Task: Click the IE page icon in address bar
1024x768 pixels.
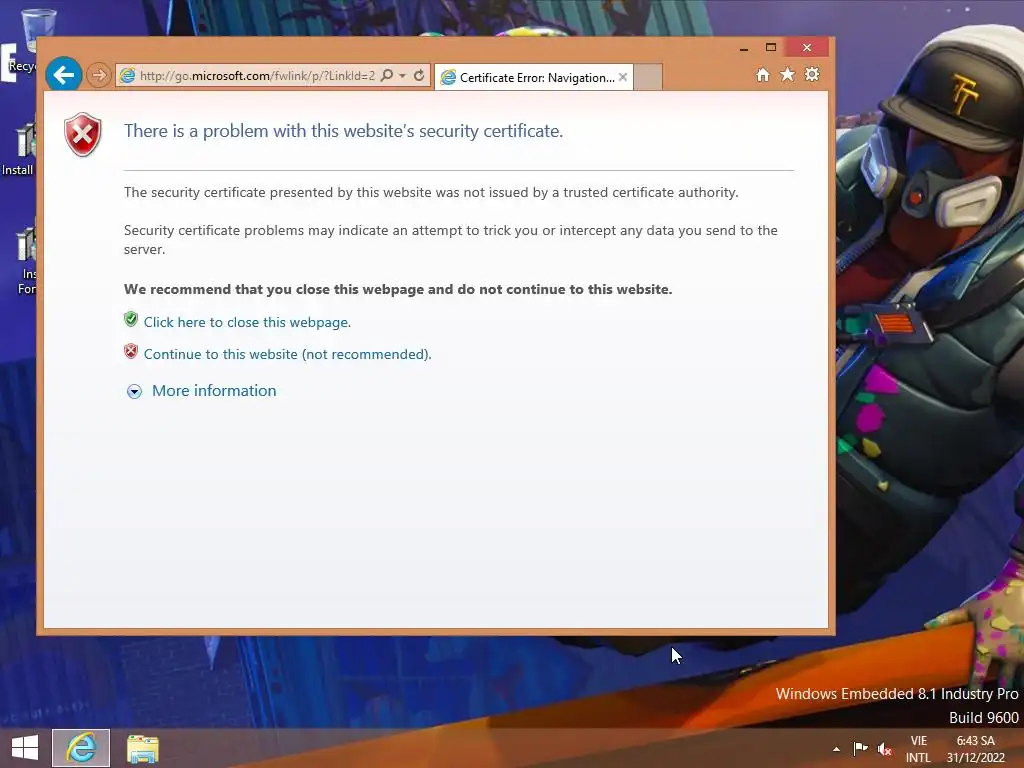Action: tap(127, 76)
